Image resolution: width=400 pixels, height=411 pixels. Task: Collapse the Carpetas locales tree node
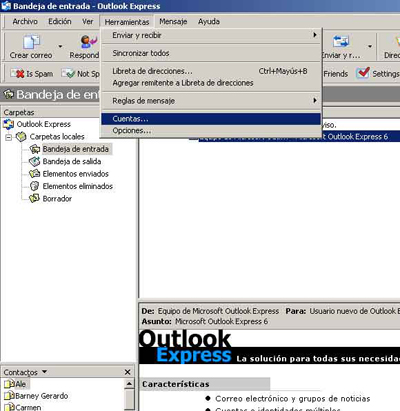click(9, 137)
